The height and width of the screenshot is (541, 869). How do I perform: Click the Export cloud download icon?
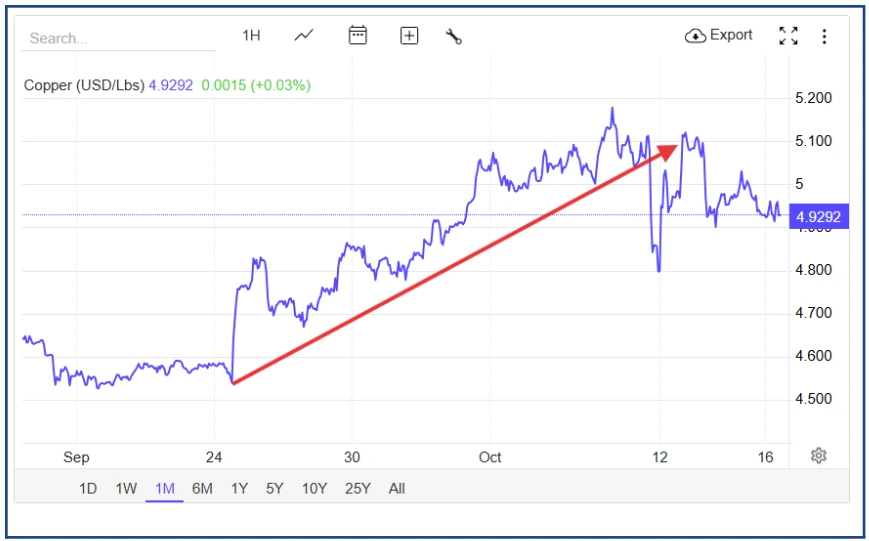tap(696, 36)
